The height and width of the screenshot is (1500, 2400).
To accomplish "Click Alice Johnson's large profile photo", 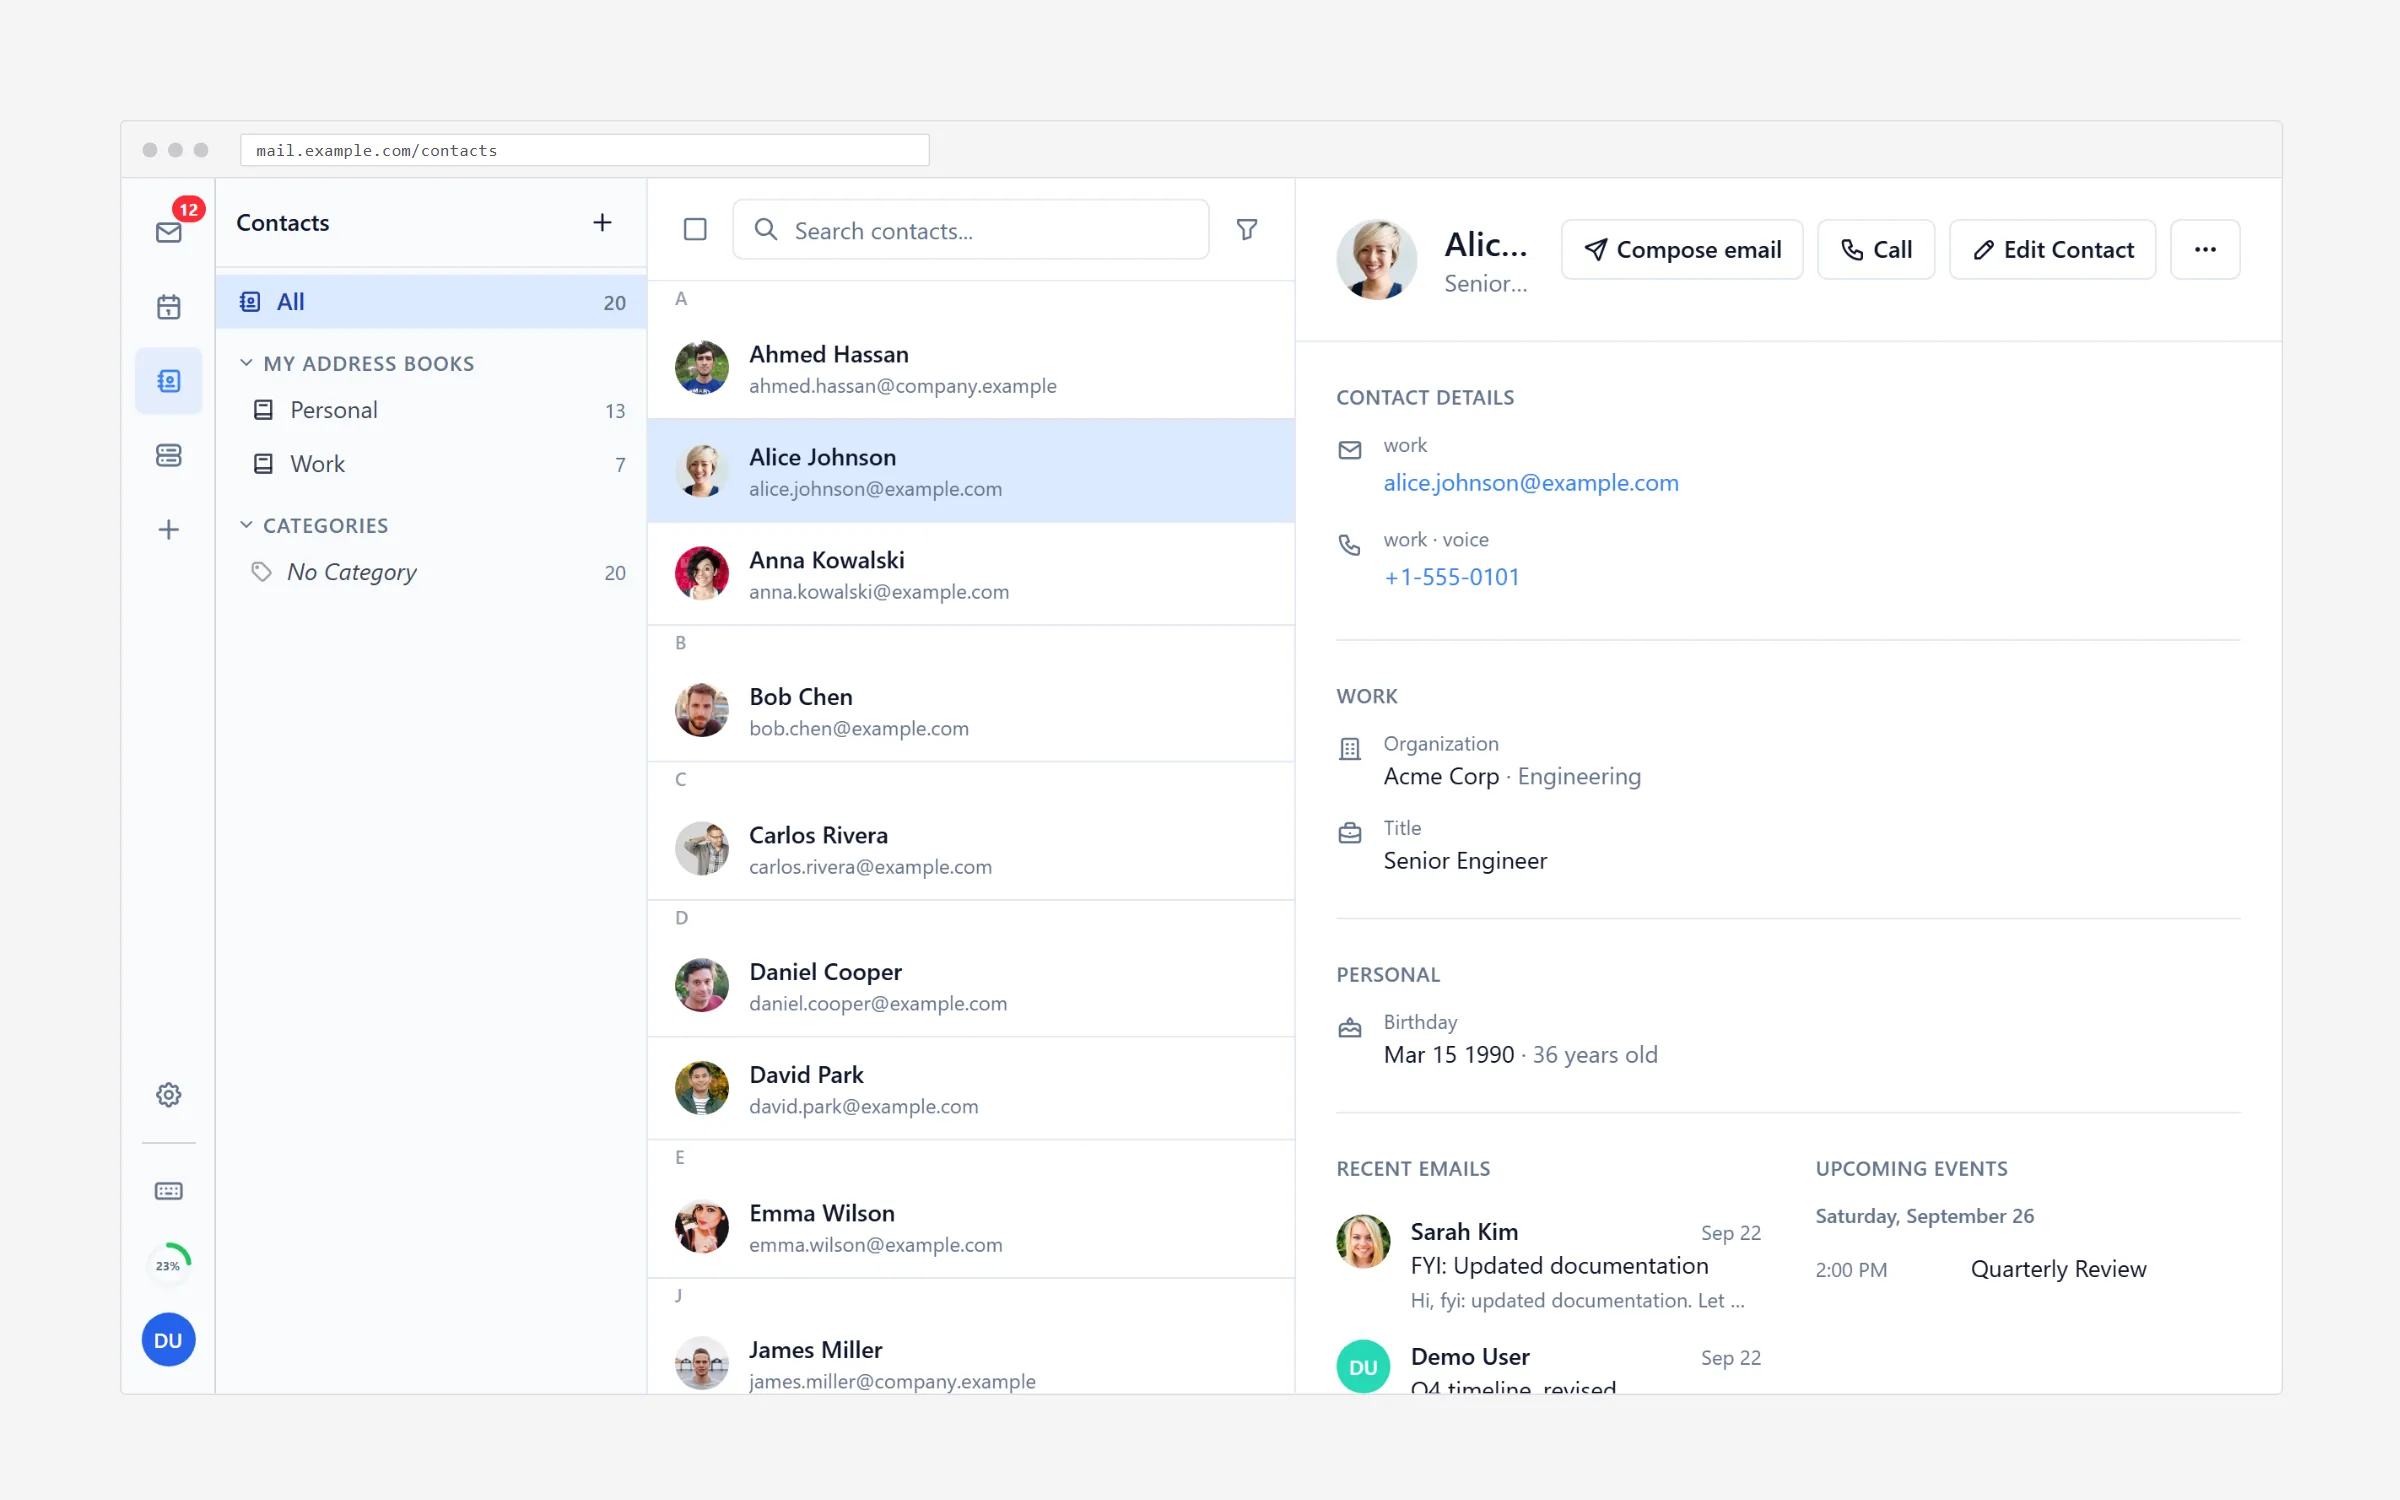I will [x=1376, y=260].
